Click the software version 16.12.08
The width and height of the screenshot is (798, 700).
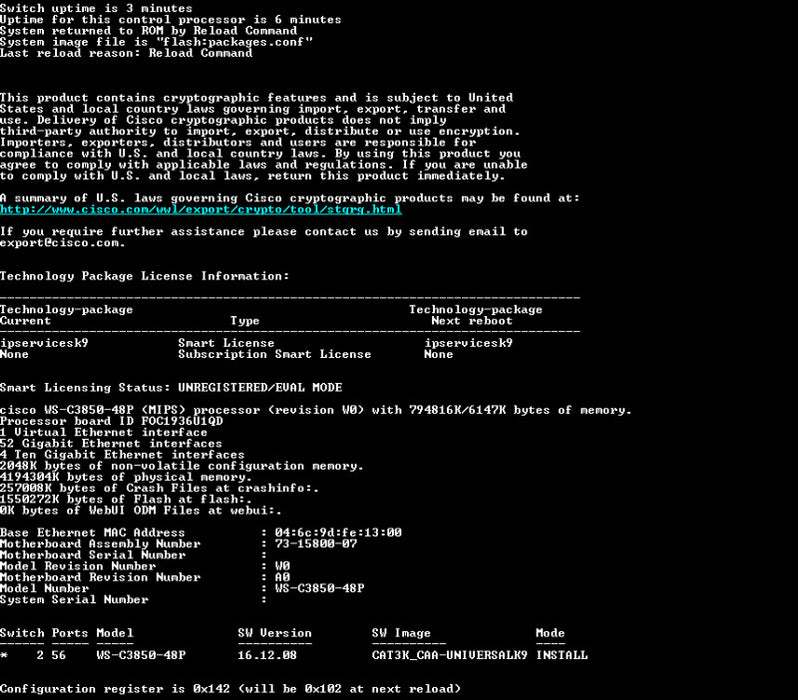pos(267,655)
